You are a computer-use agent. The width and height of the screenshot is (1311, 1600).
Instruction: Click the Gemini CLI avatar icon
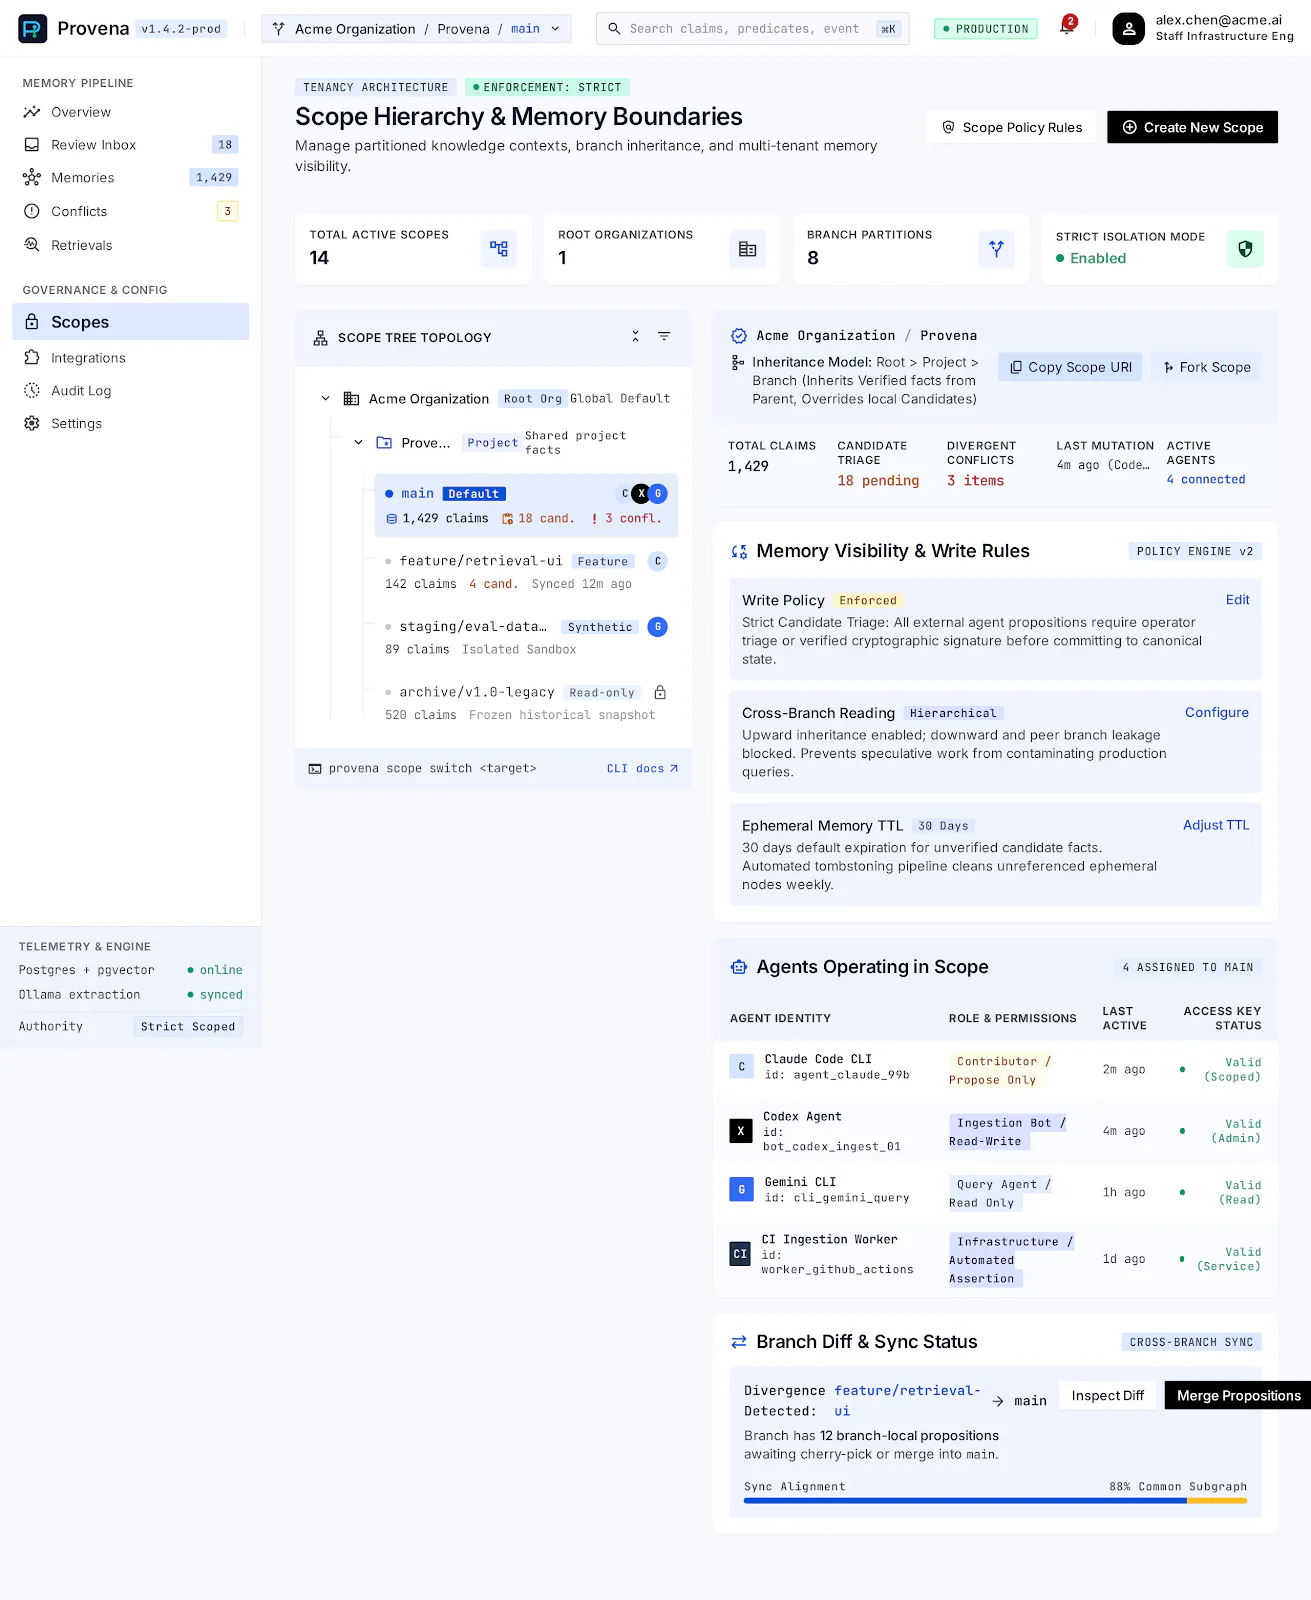click(741, 1190)
